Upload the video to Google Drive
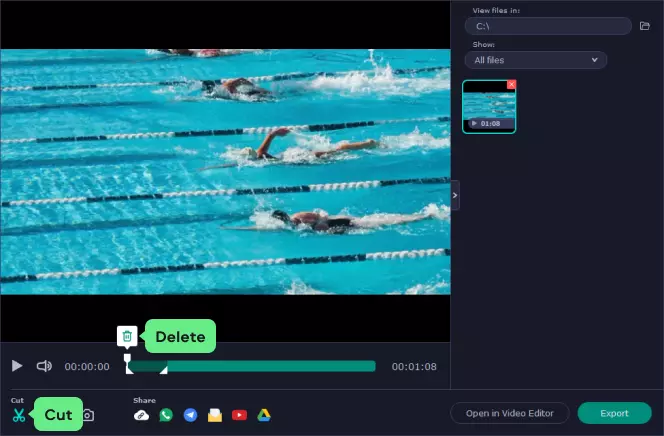The image size is (664, 436). click(x=264, y=415)
